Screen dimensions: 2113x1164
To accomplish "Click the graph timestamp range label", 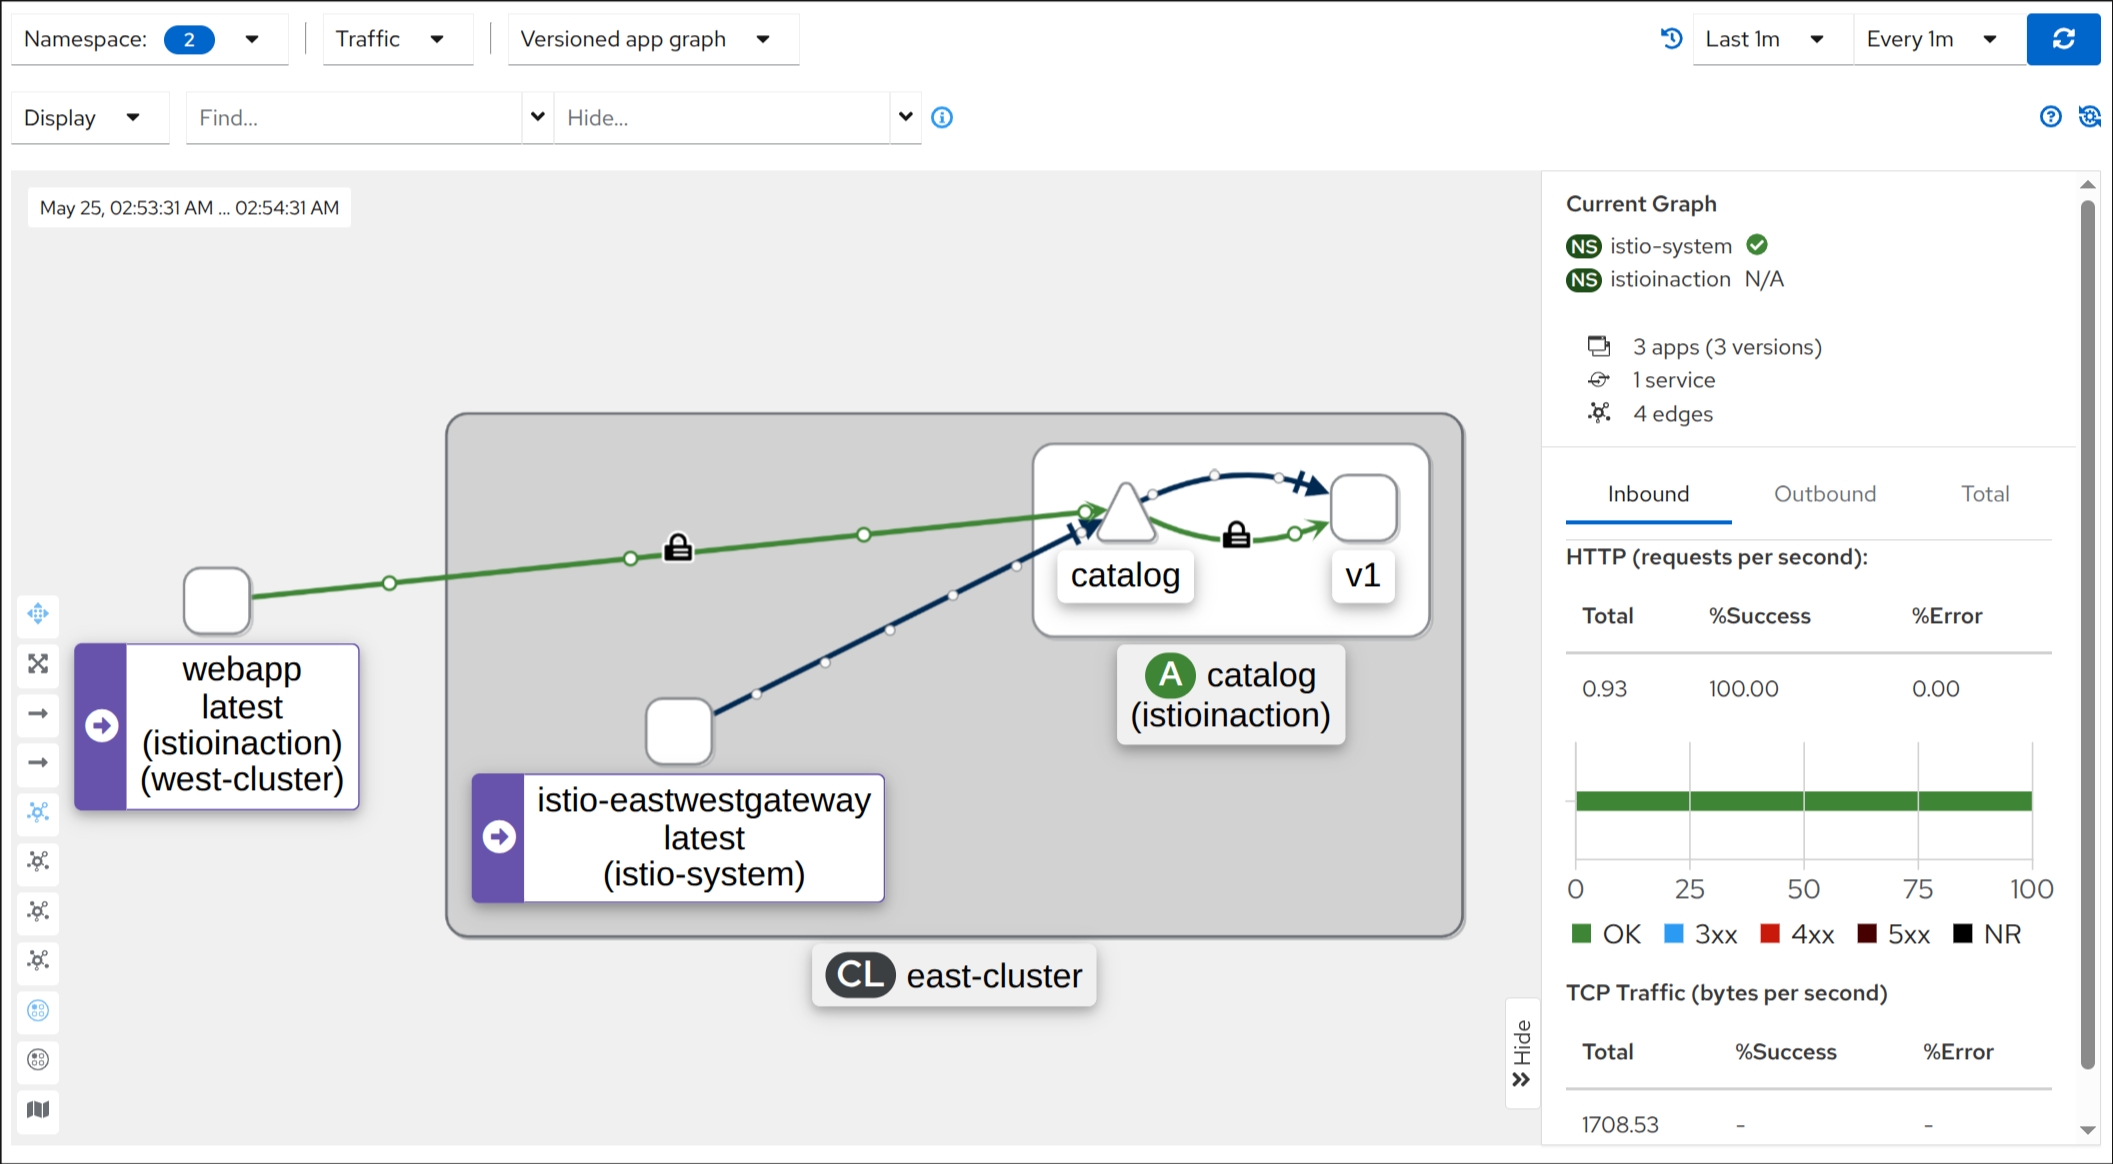I will [x=189, y=208].
